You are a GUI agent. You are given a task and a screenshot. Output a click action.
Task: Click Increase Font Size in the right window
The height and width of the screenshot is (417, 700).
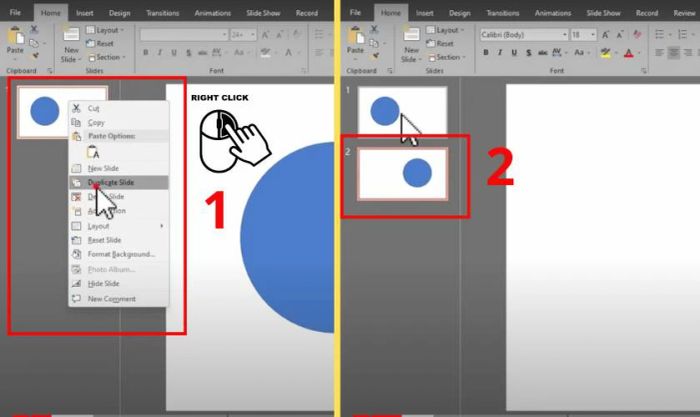pyautogui.click(x=605, y=34)
